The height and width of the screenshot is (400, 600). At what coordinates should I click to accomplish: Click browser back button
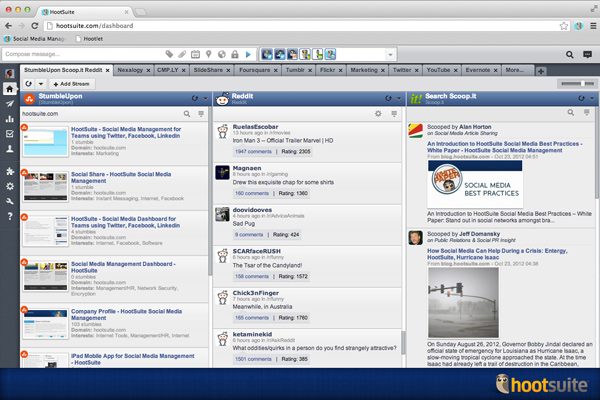8,26
